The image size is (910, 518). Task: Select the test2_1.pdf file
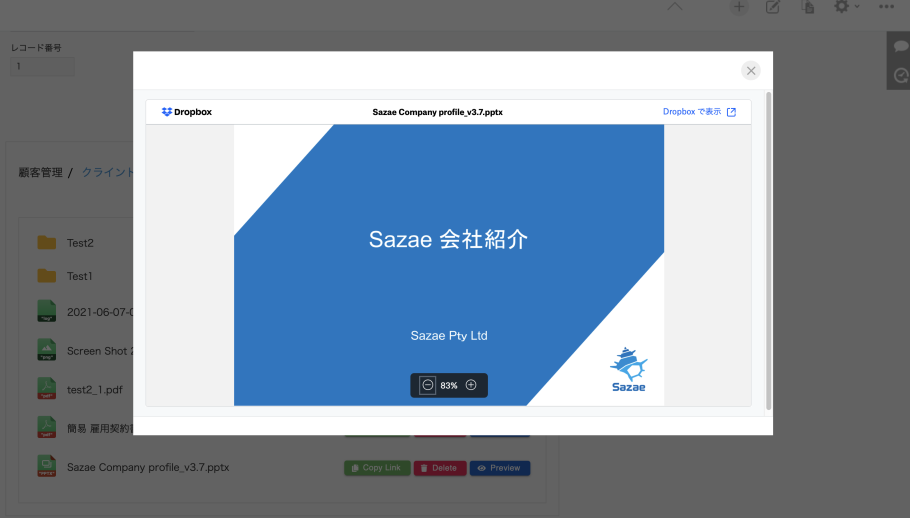pos(95,390)
